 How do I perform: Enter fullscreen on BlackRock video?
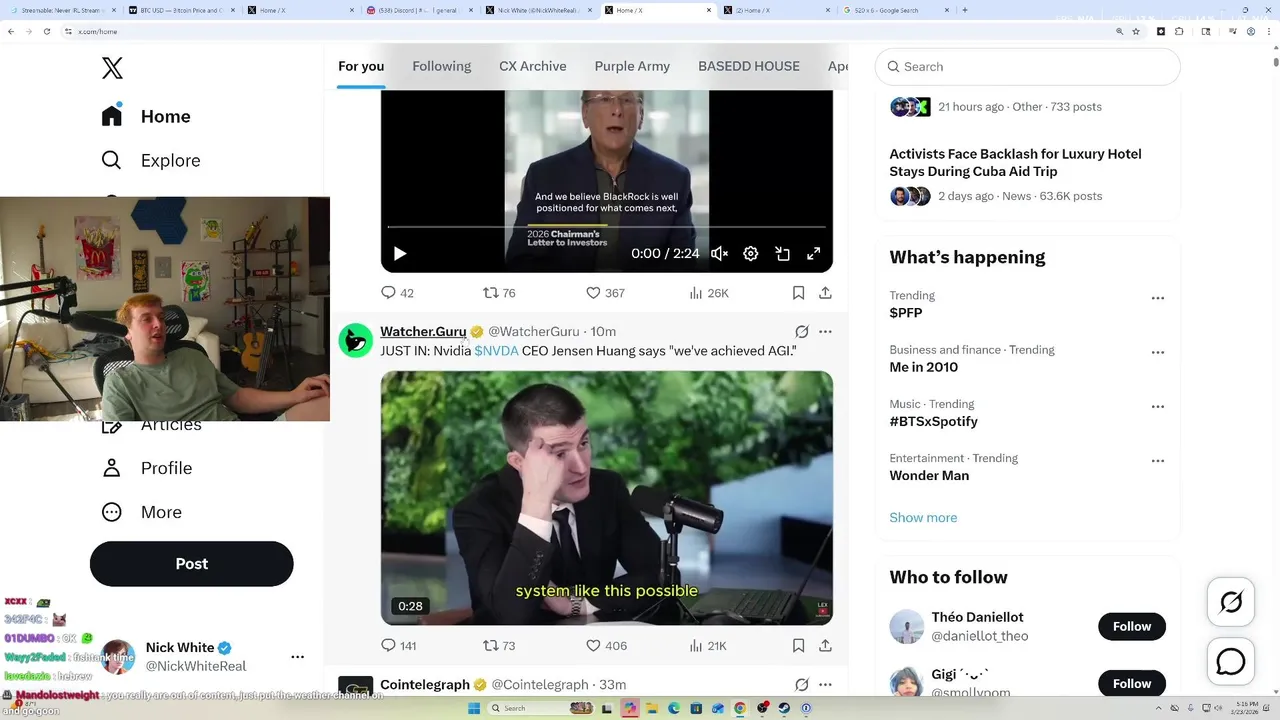pyautogui.click(x=814, y=254)
